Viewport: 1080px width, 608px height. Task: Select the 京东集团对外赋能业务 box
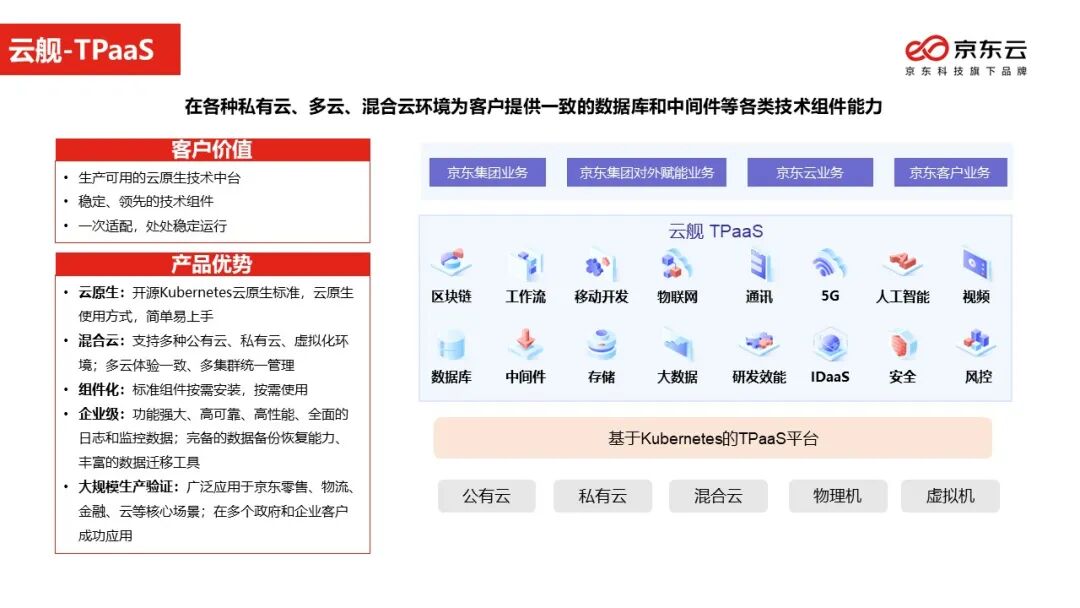646,173
